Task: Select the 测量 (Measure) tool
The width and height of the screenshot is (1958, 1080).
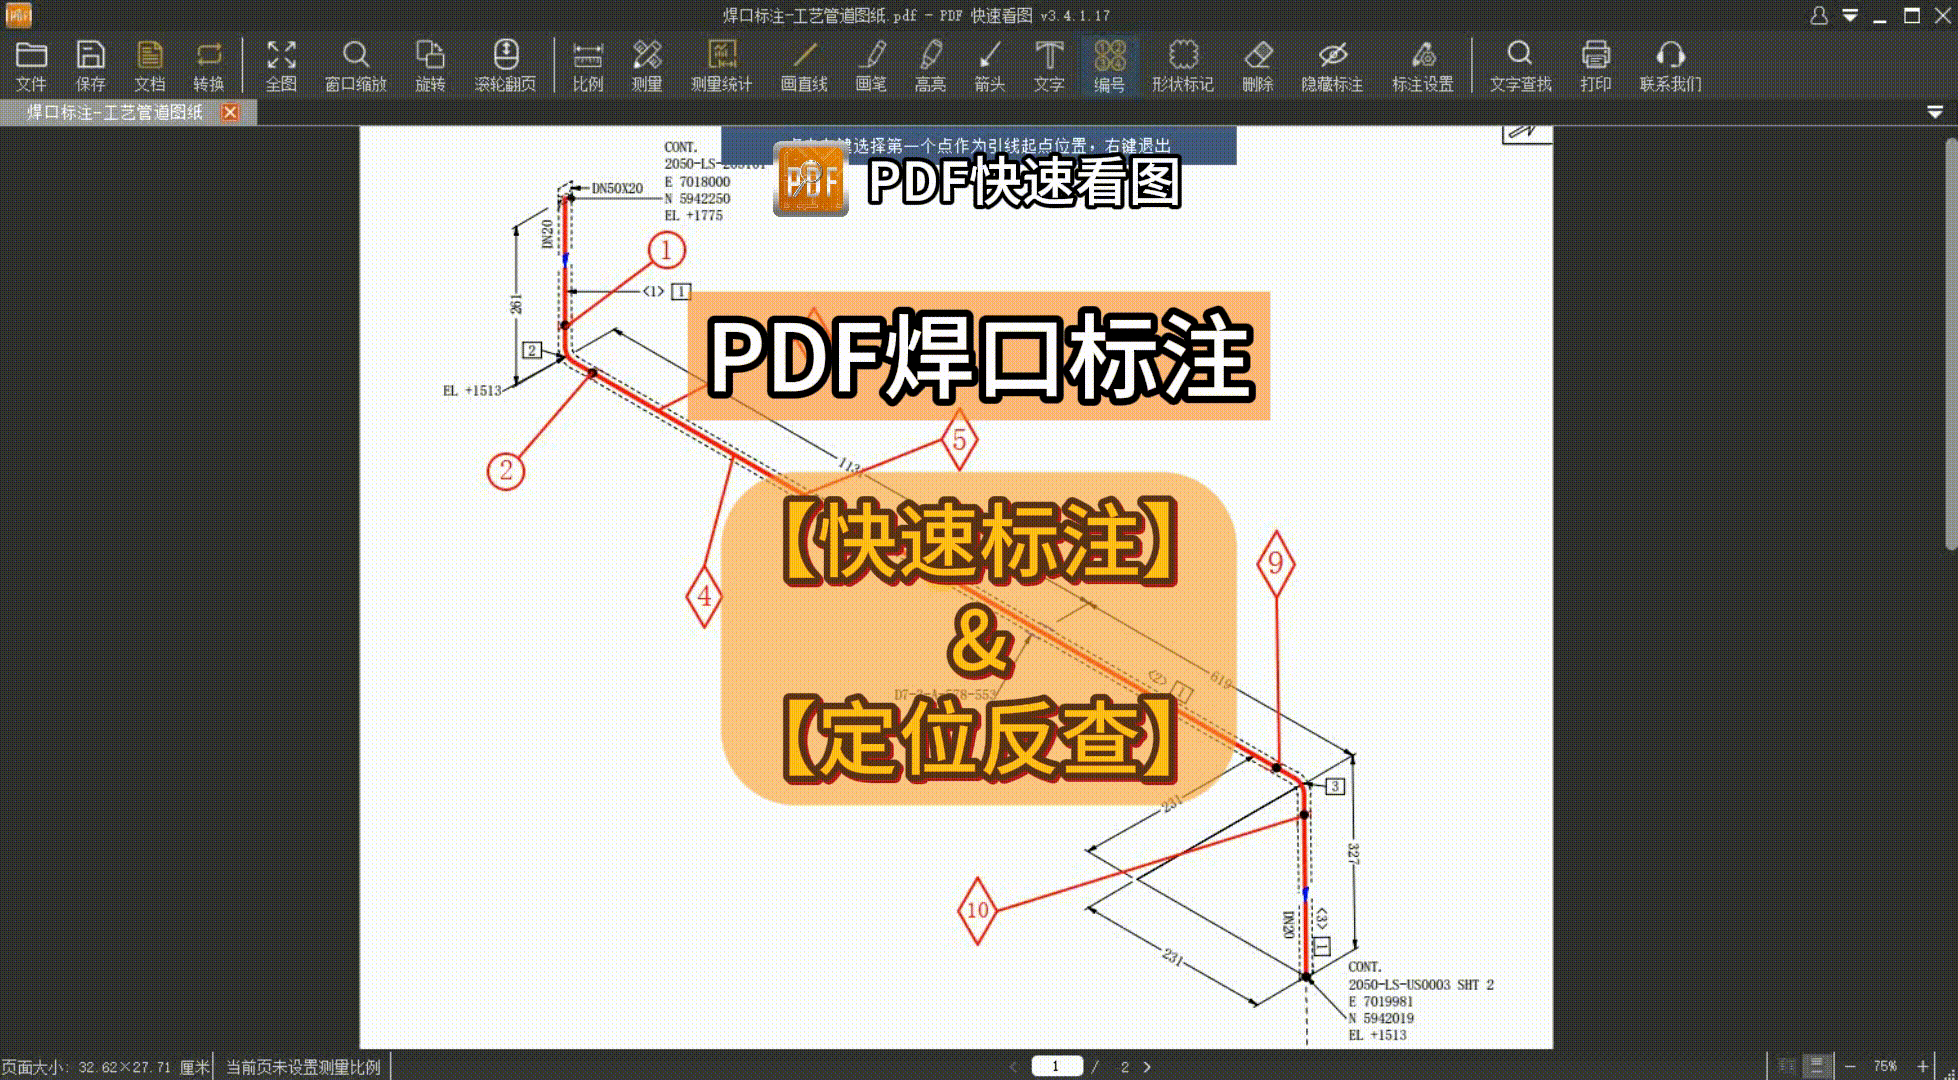Action: point(647,66)
